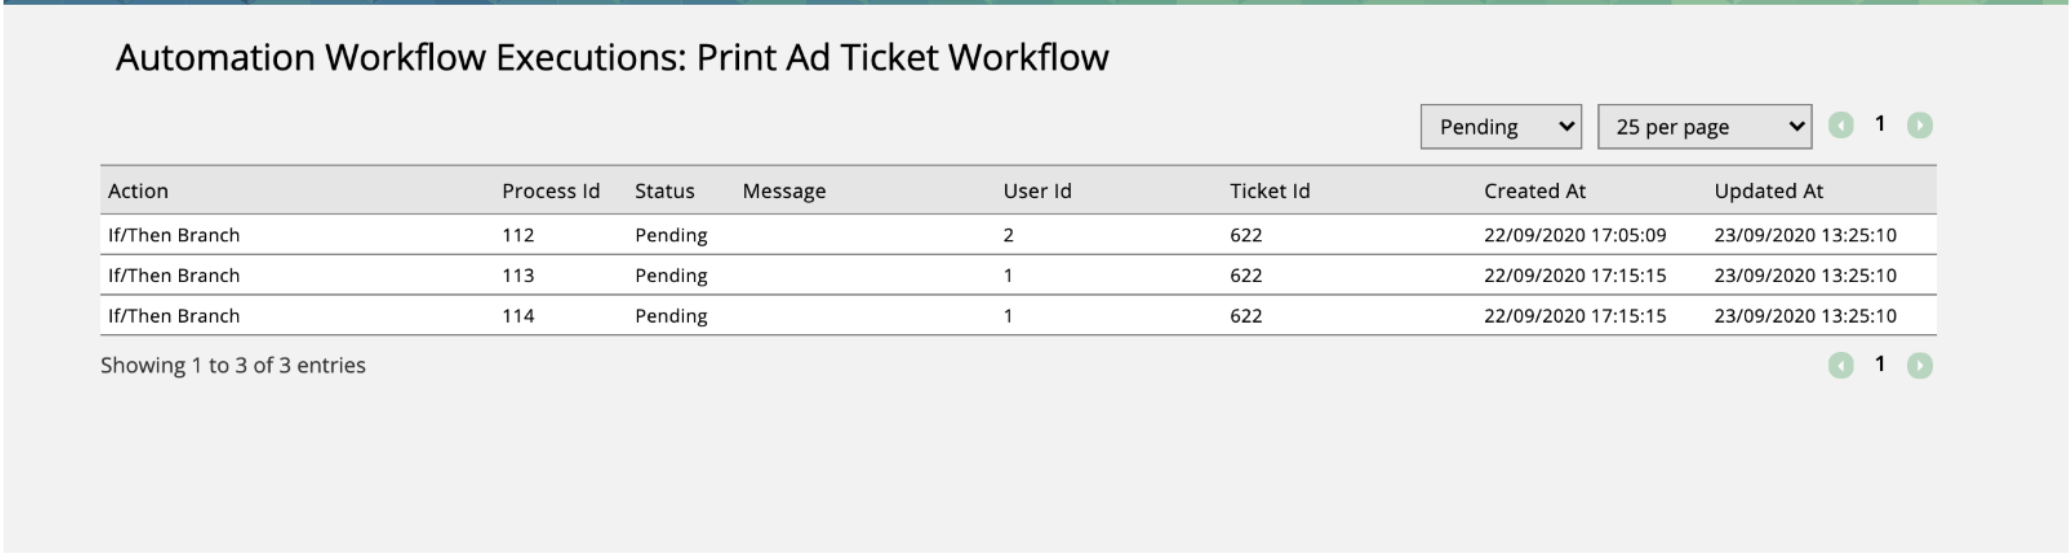2070x556 pixels.
Task: Click the Ticket Id column header
Action: click(1269, 191)
